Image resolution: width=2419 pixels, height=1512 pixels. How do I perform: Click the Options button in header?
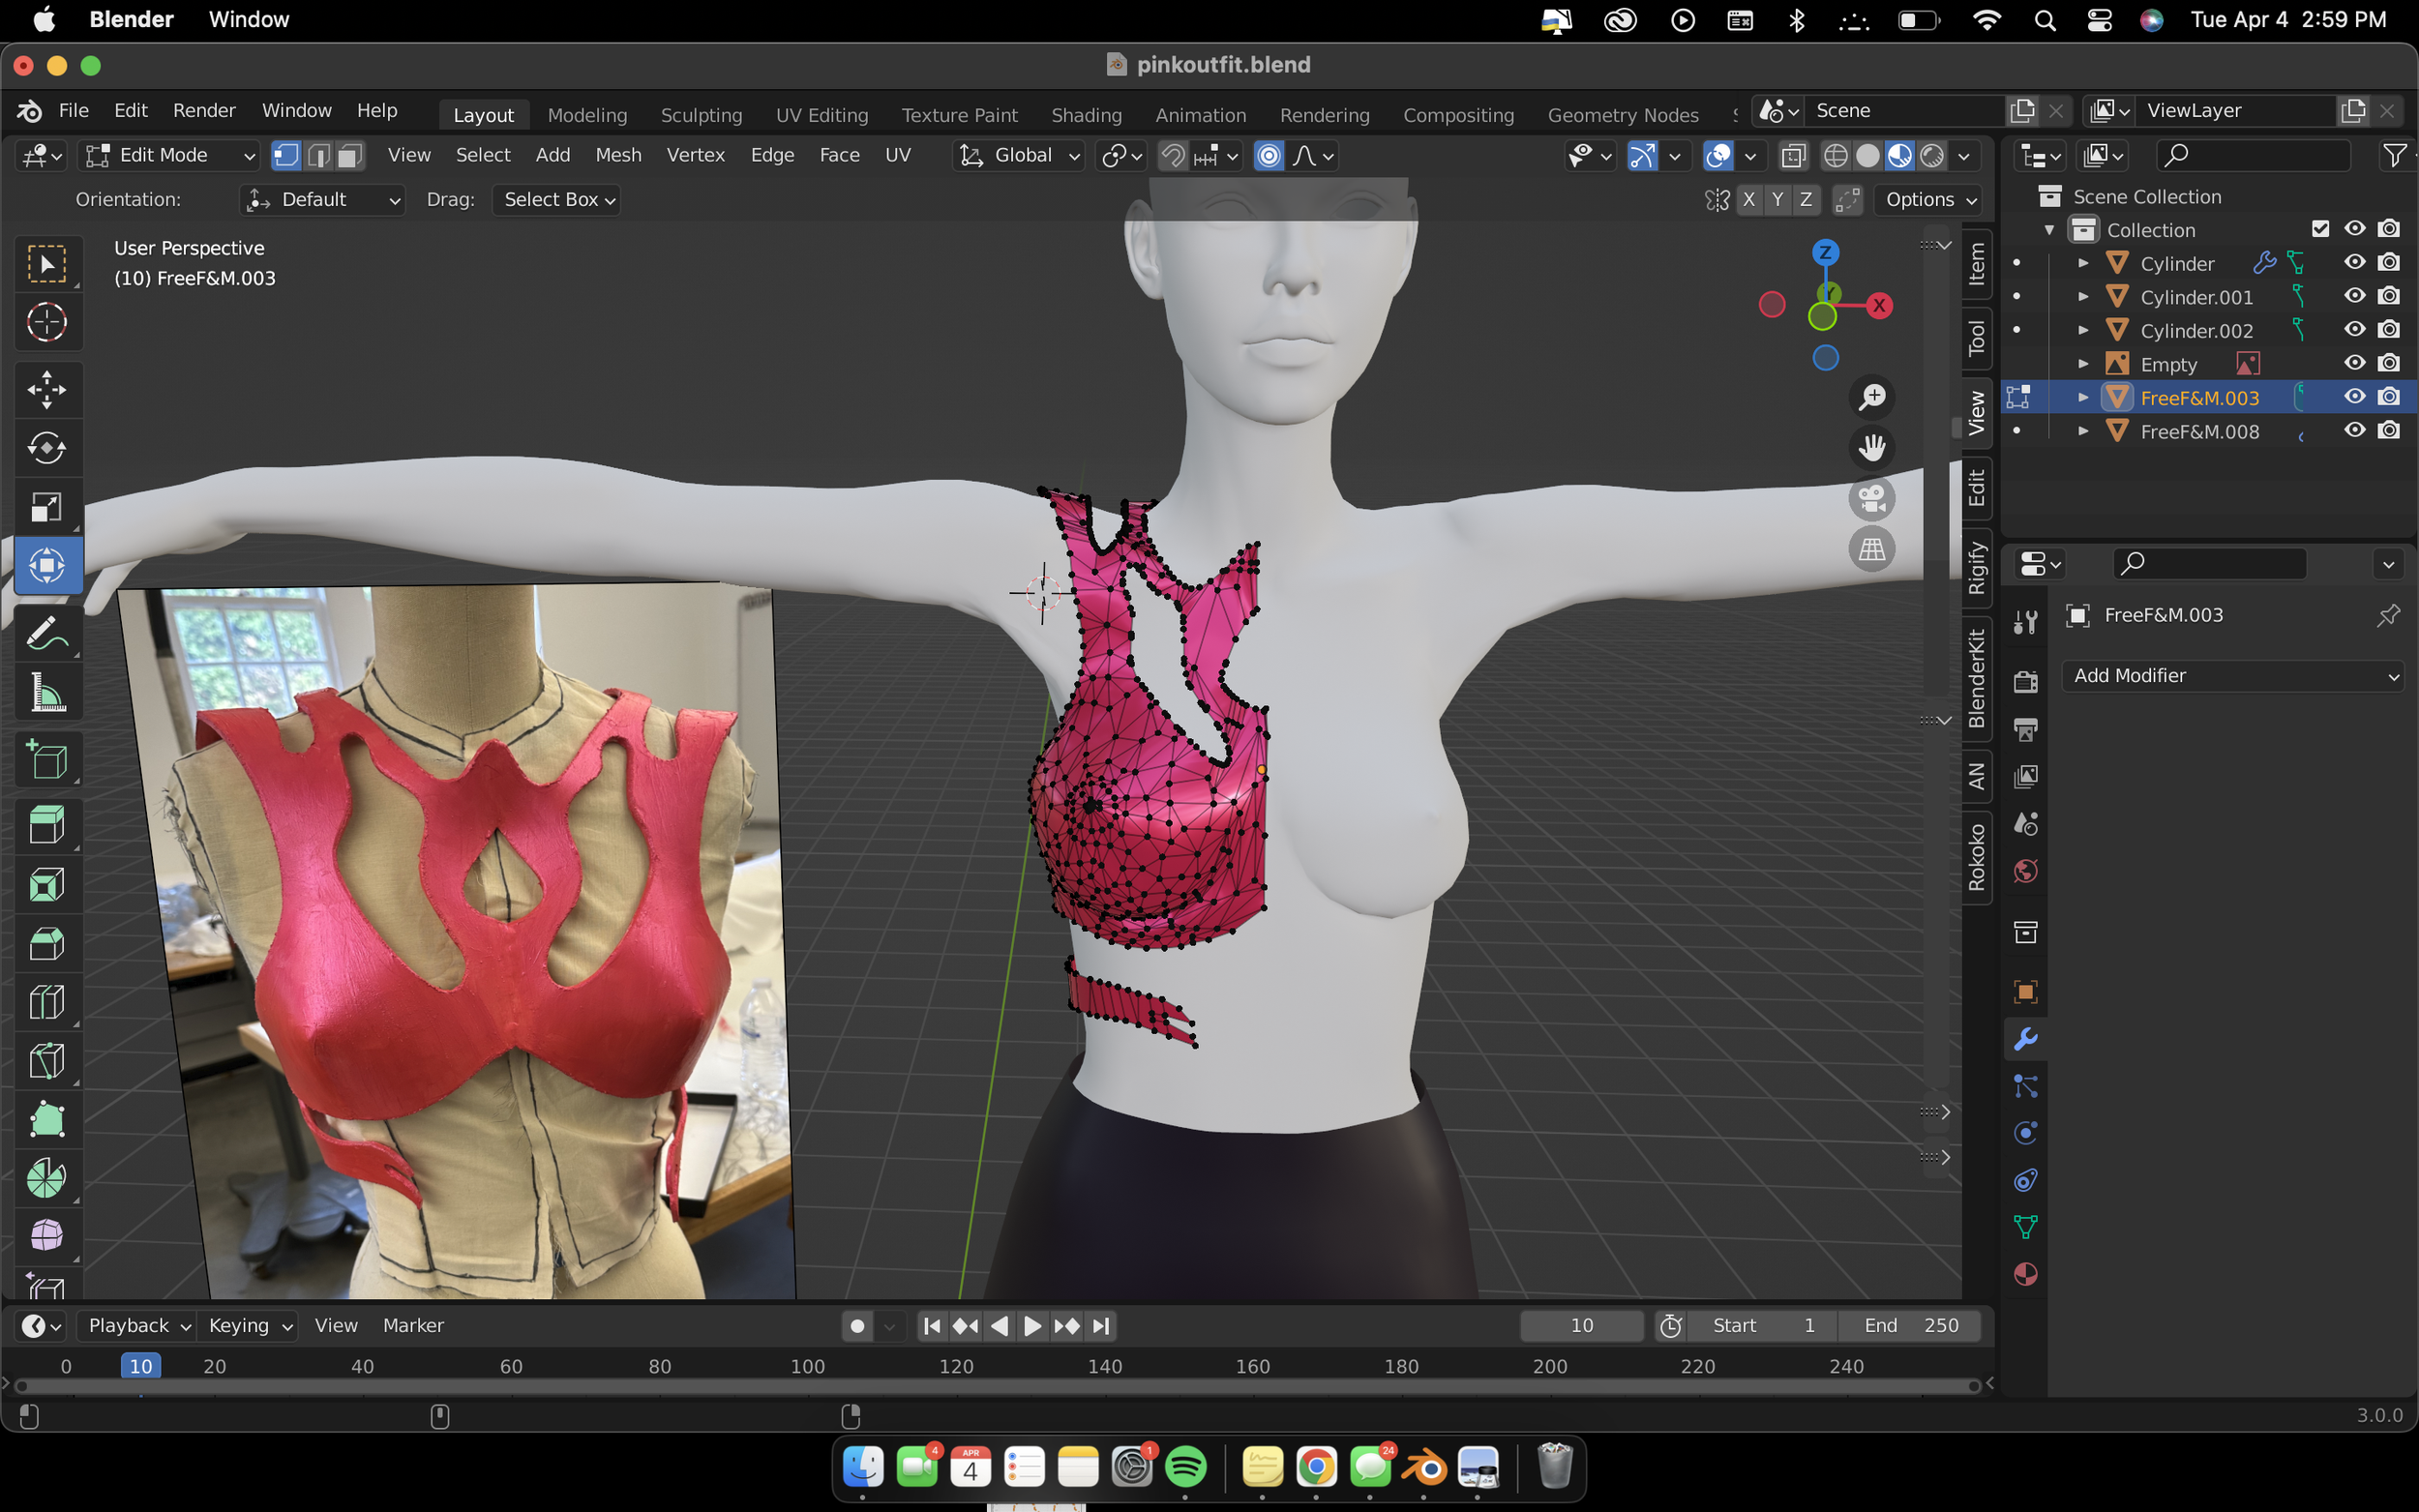[x=1929, y=199]
